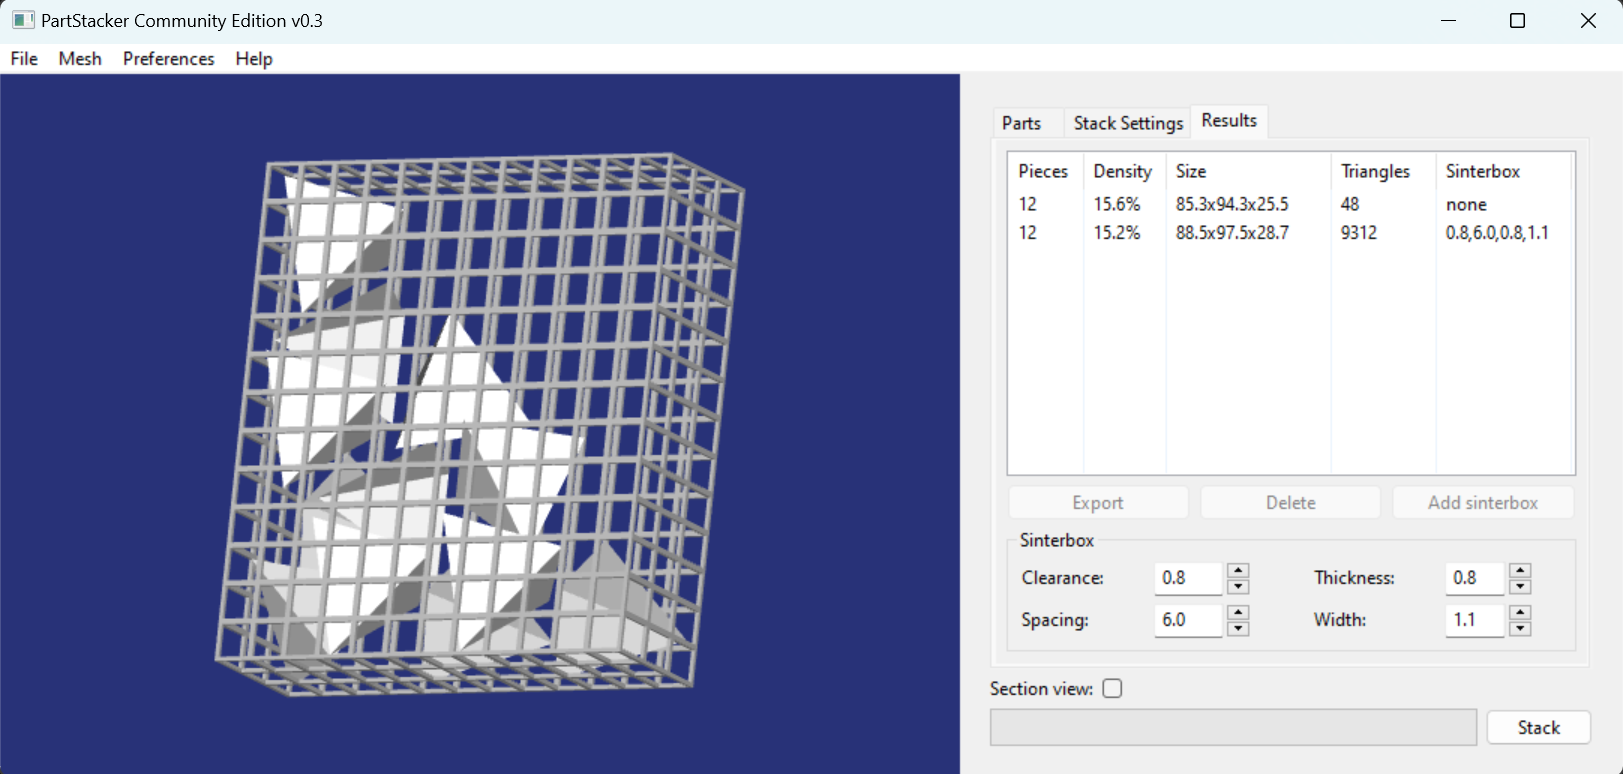Image resolution: width=1623 pixels, height=774 pixels.
Task: Increase the Spacing value with up arrow
Action: click(x=1238, y=612)
